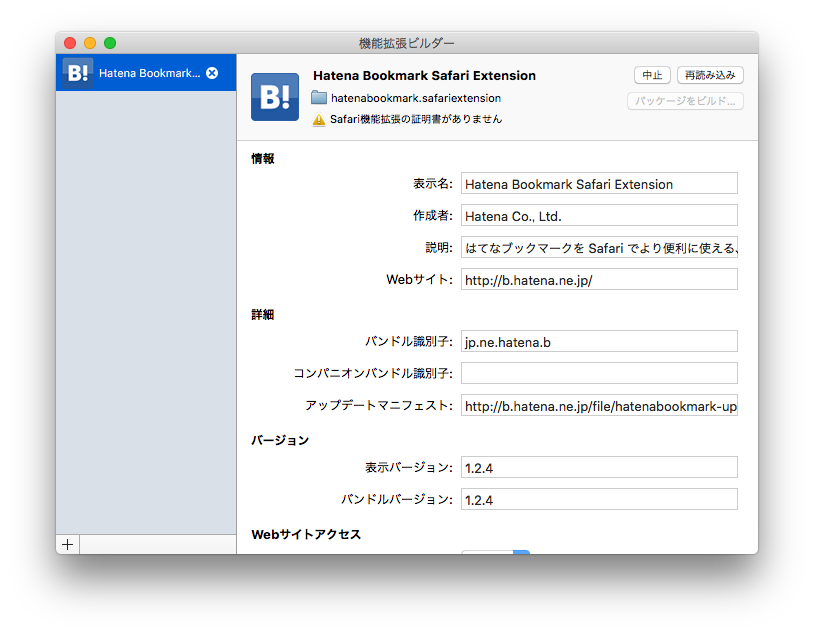Image resolution: width=814 pixels, height=634 pixels.
Task: Click the 表示バージョン field showing 1.2.4
Action: [x=598, y=467]
